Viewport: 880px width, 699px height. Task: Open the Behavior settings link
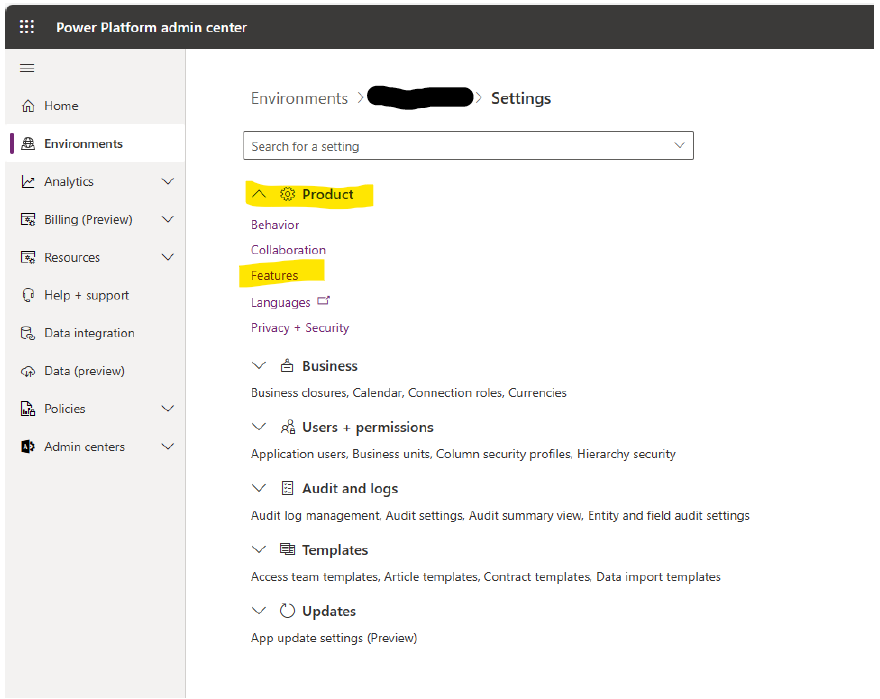(275, 225)
